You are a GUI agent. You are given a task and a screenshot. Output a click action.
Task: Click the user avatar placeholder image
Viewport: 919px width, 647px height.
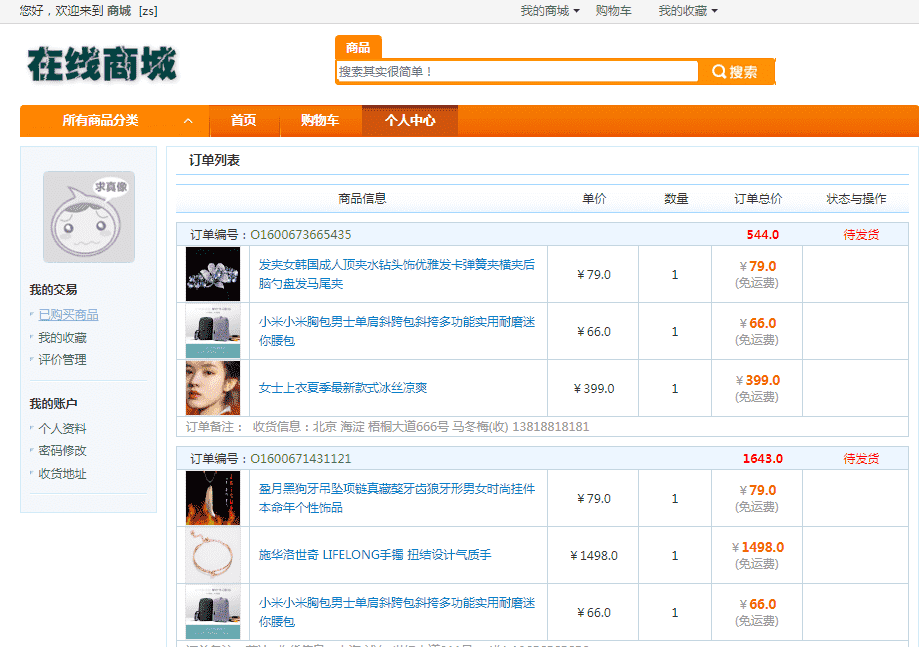[88, 216]
